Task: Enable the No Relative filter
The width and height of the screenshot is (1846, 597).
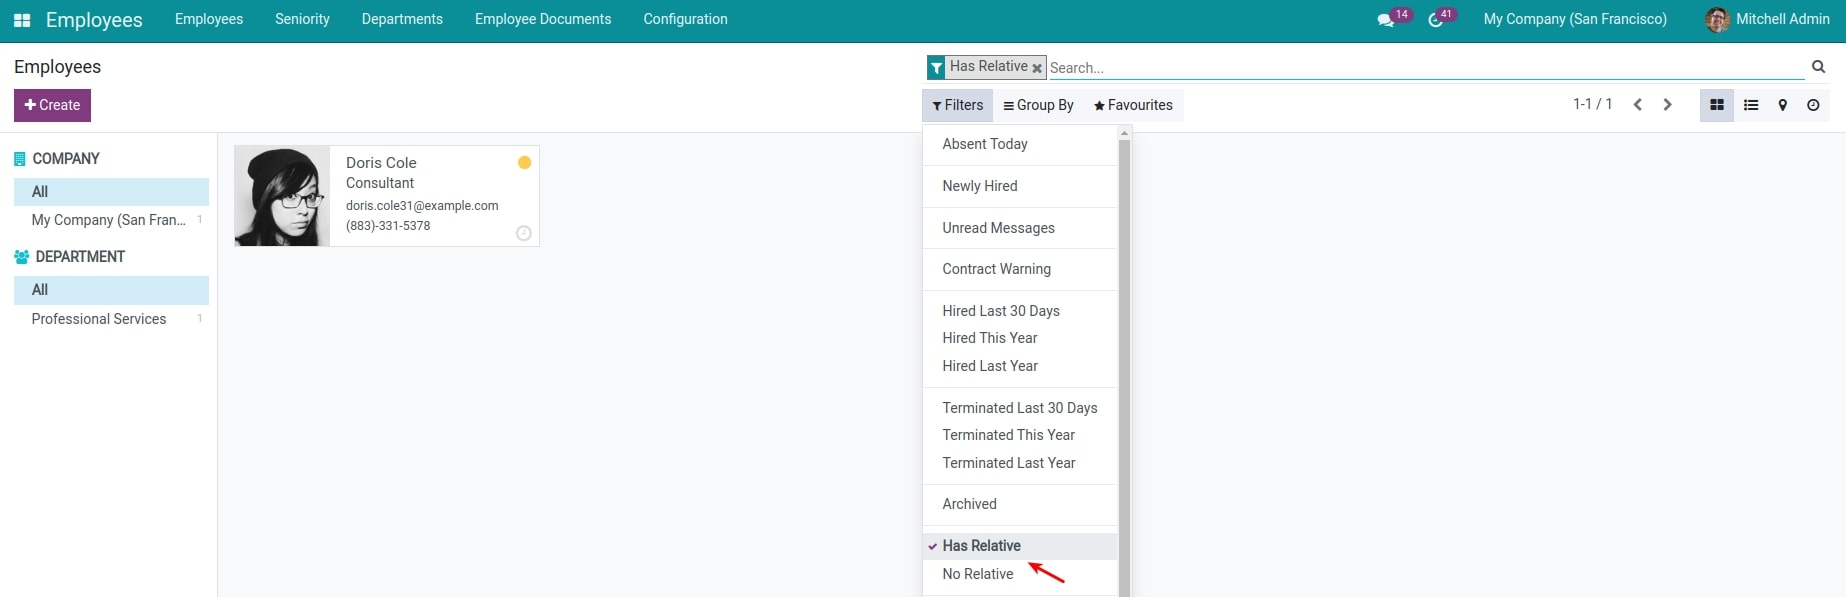Action: pyautogui.click(x=977, y=573)
